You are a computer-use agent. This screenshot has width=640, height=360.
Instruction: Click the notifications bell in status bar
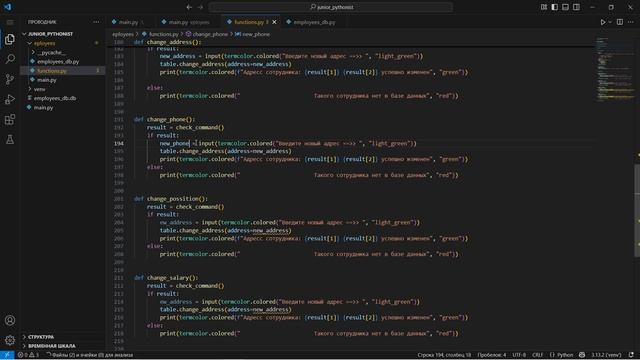click(631, 355)
